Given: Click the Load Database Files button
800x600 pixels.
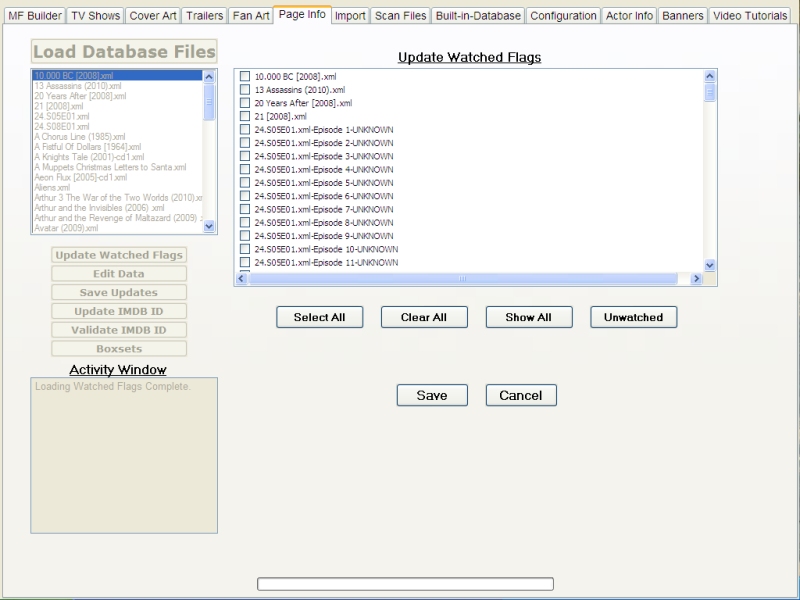Looking at the screenshot, I should click(x=124, y=52).
